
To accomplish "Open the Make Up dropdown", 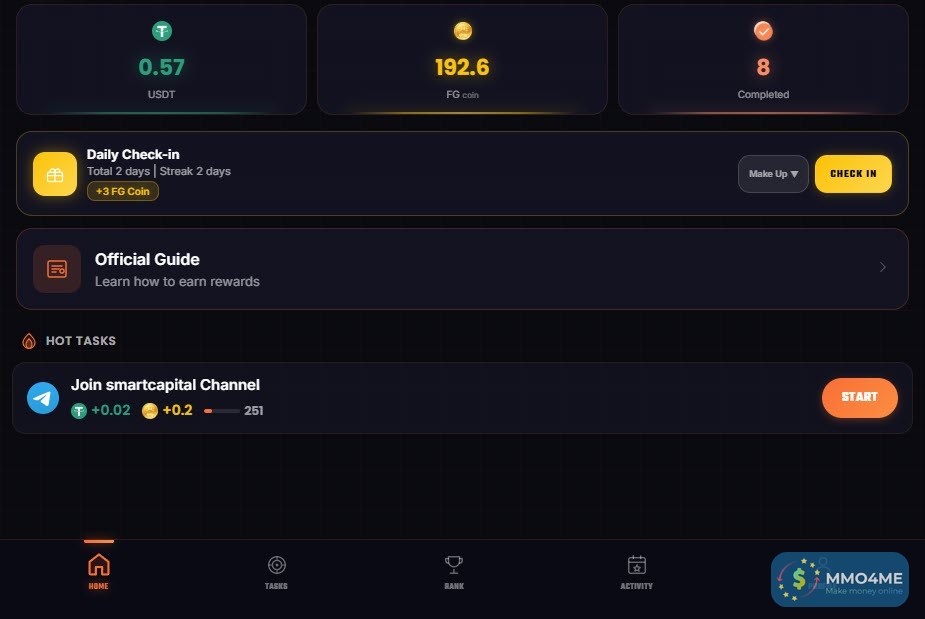I will pyautogui.click(x=773, y=174).
